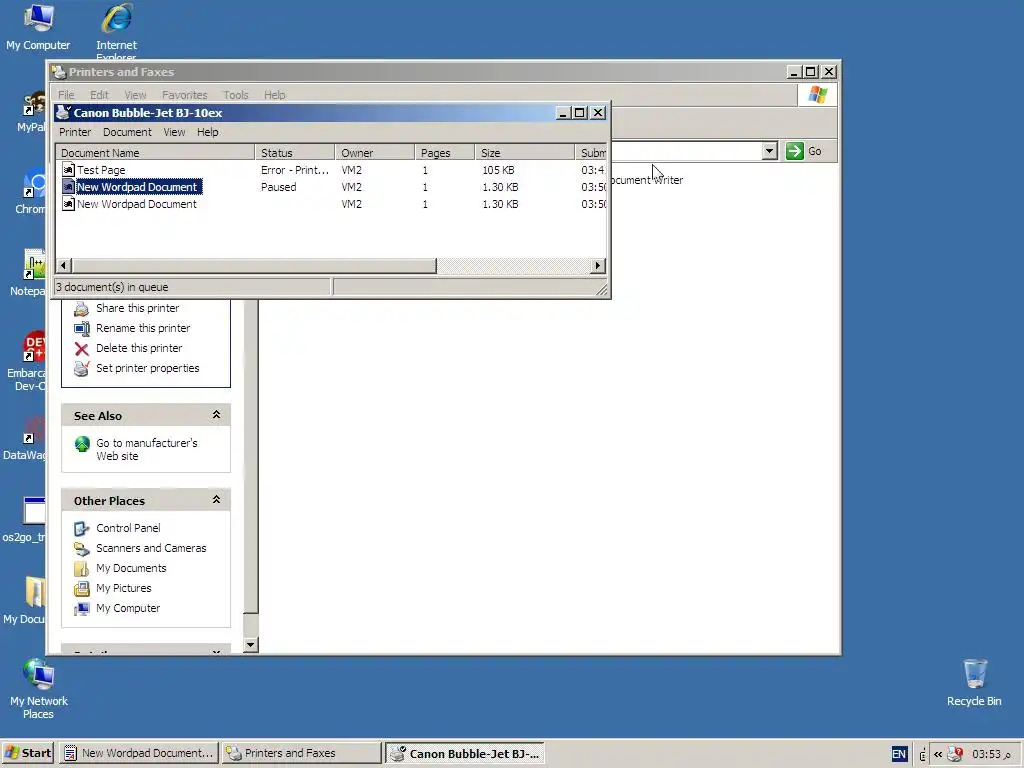Click the Rename this printer icon
The width and height of the screenshot is (1024, 768).
81,328
